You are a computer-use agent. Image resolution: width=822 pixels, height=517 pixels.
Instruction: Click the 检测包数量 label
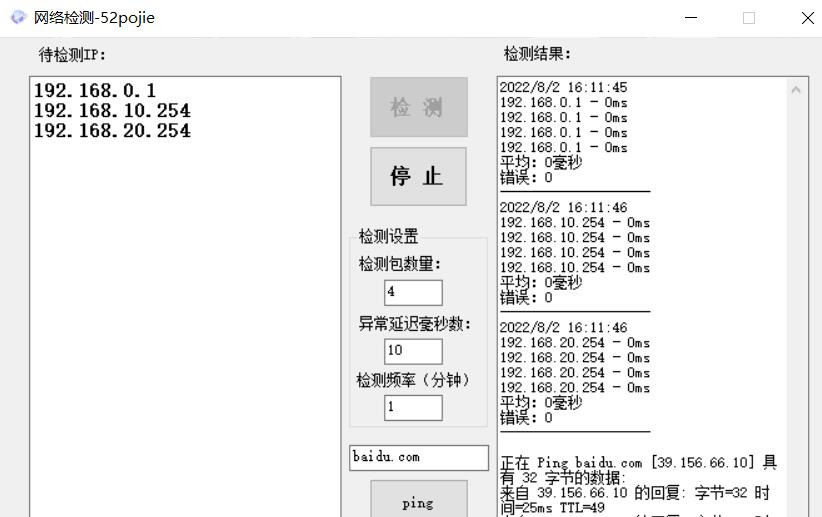(400, 264)
